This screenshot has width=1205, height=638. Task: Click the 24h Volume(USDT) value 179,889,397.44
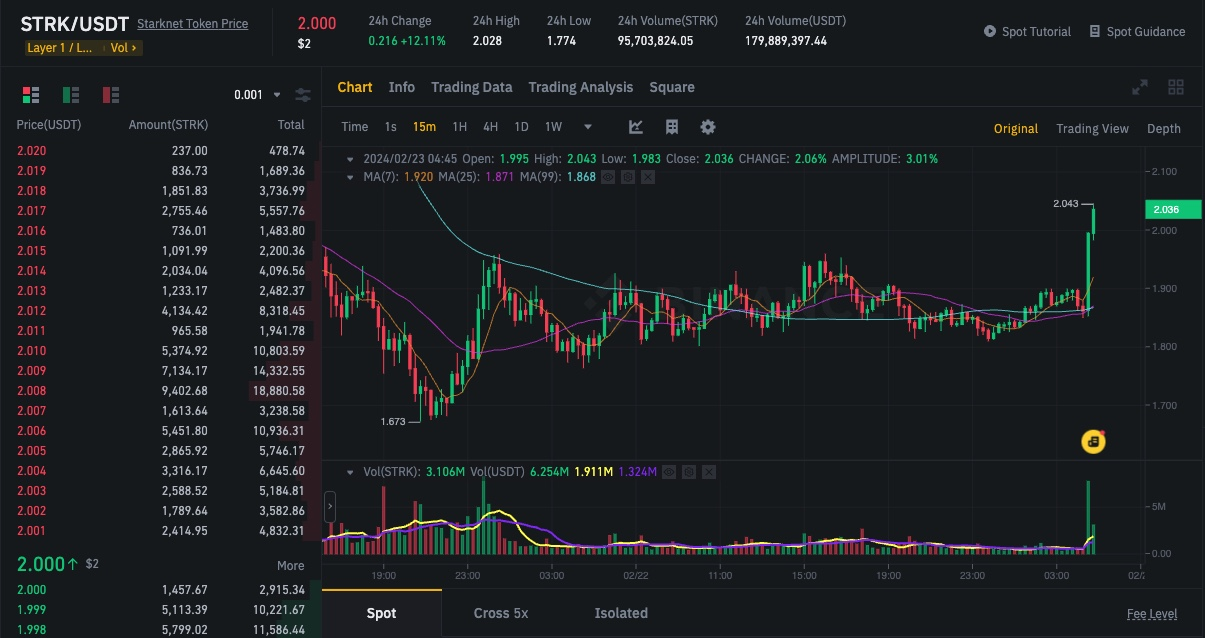coord(786,41)
